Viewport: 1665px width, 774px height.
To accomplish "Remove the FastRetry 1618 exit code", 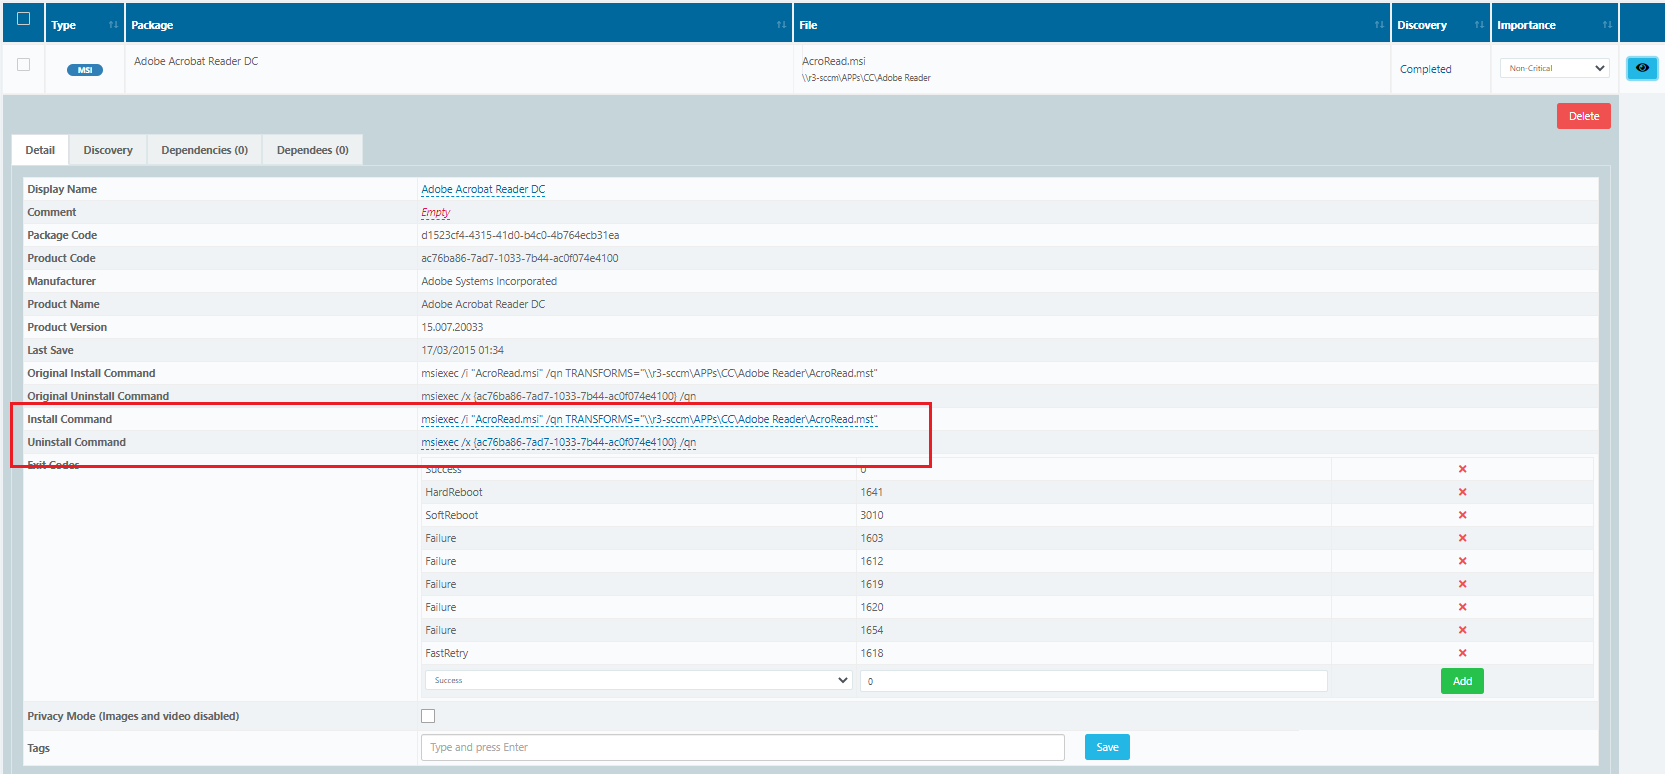I will [x=1462, y=653].
